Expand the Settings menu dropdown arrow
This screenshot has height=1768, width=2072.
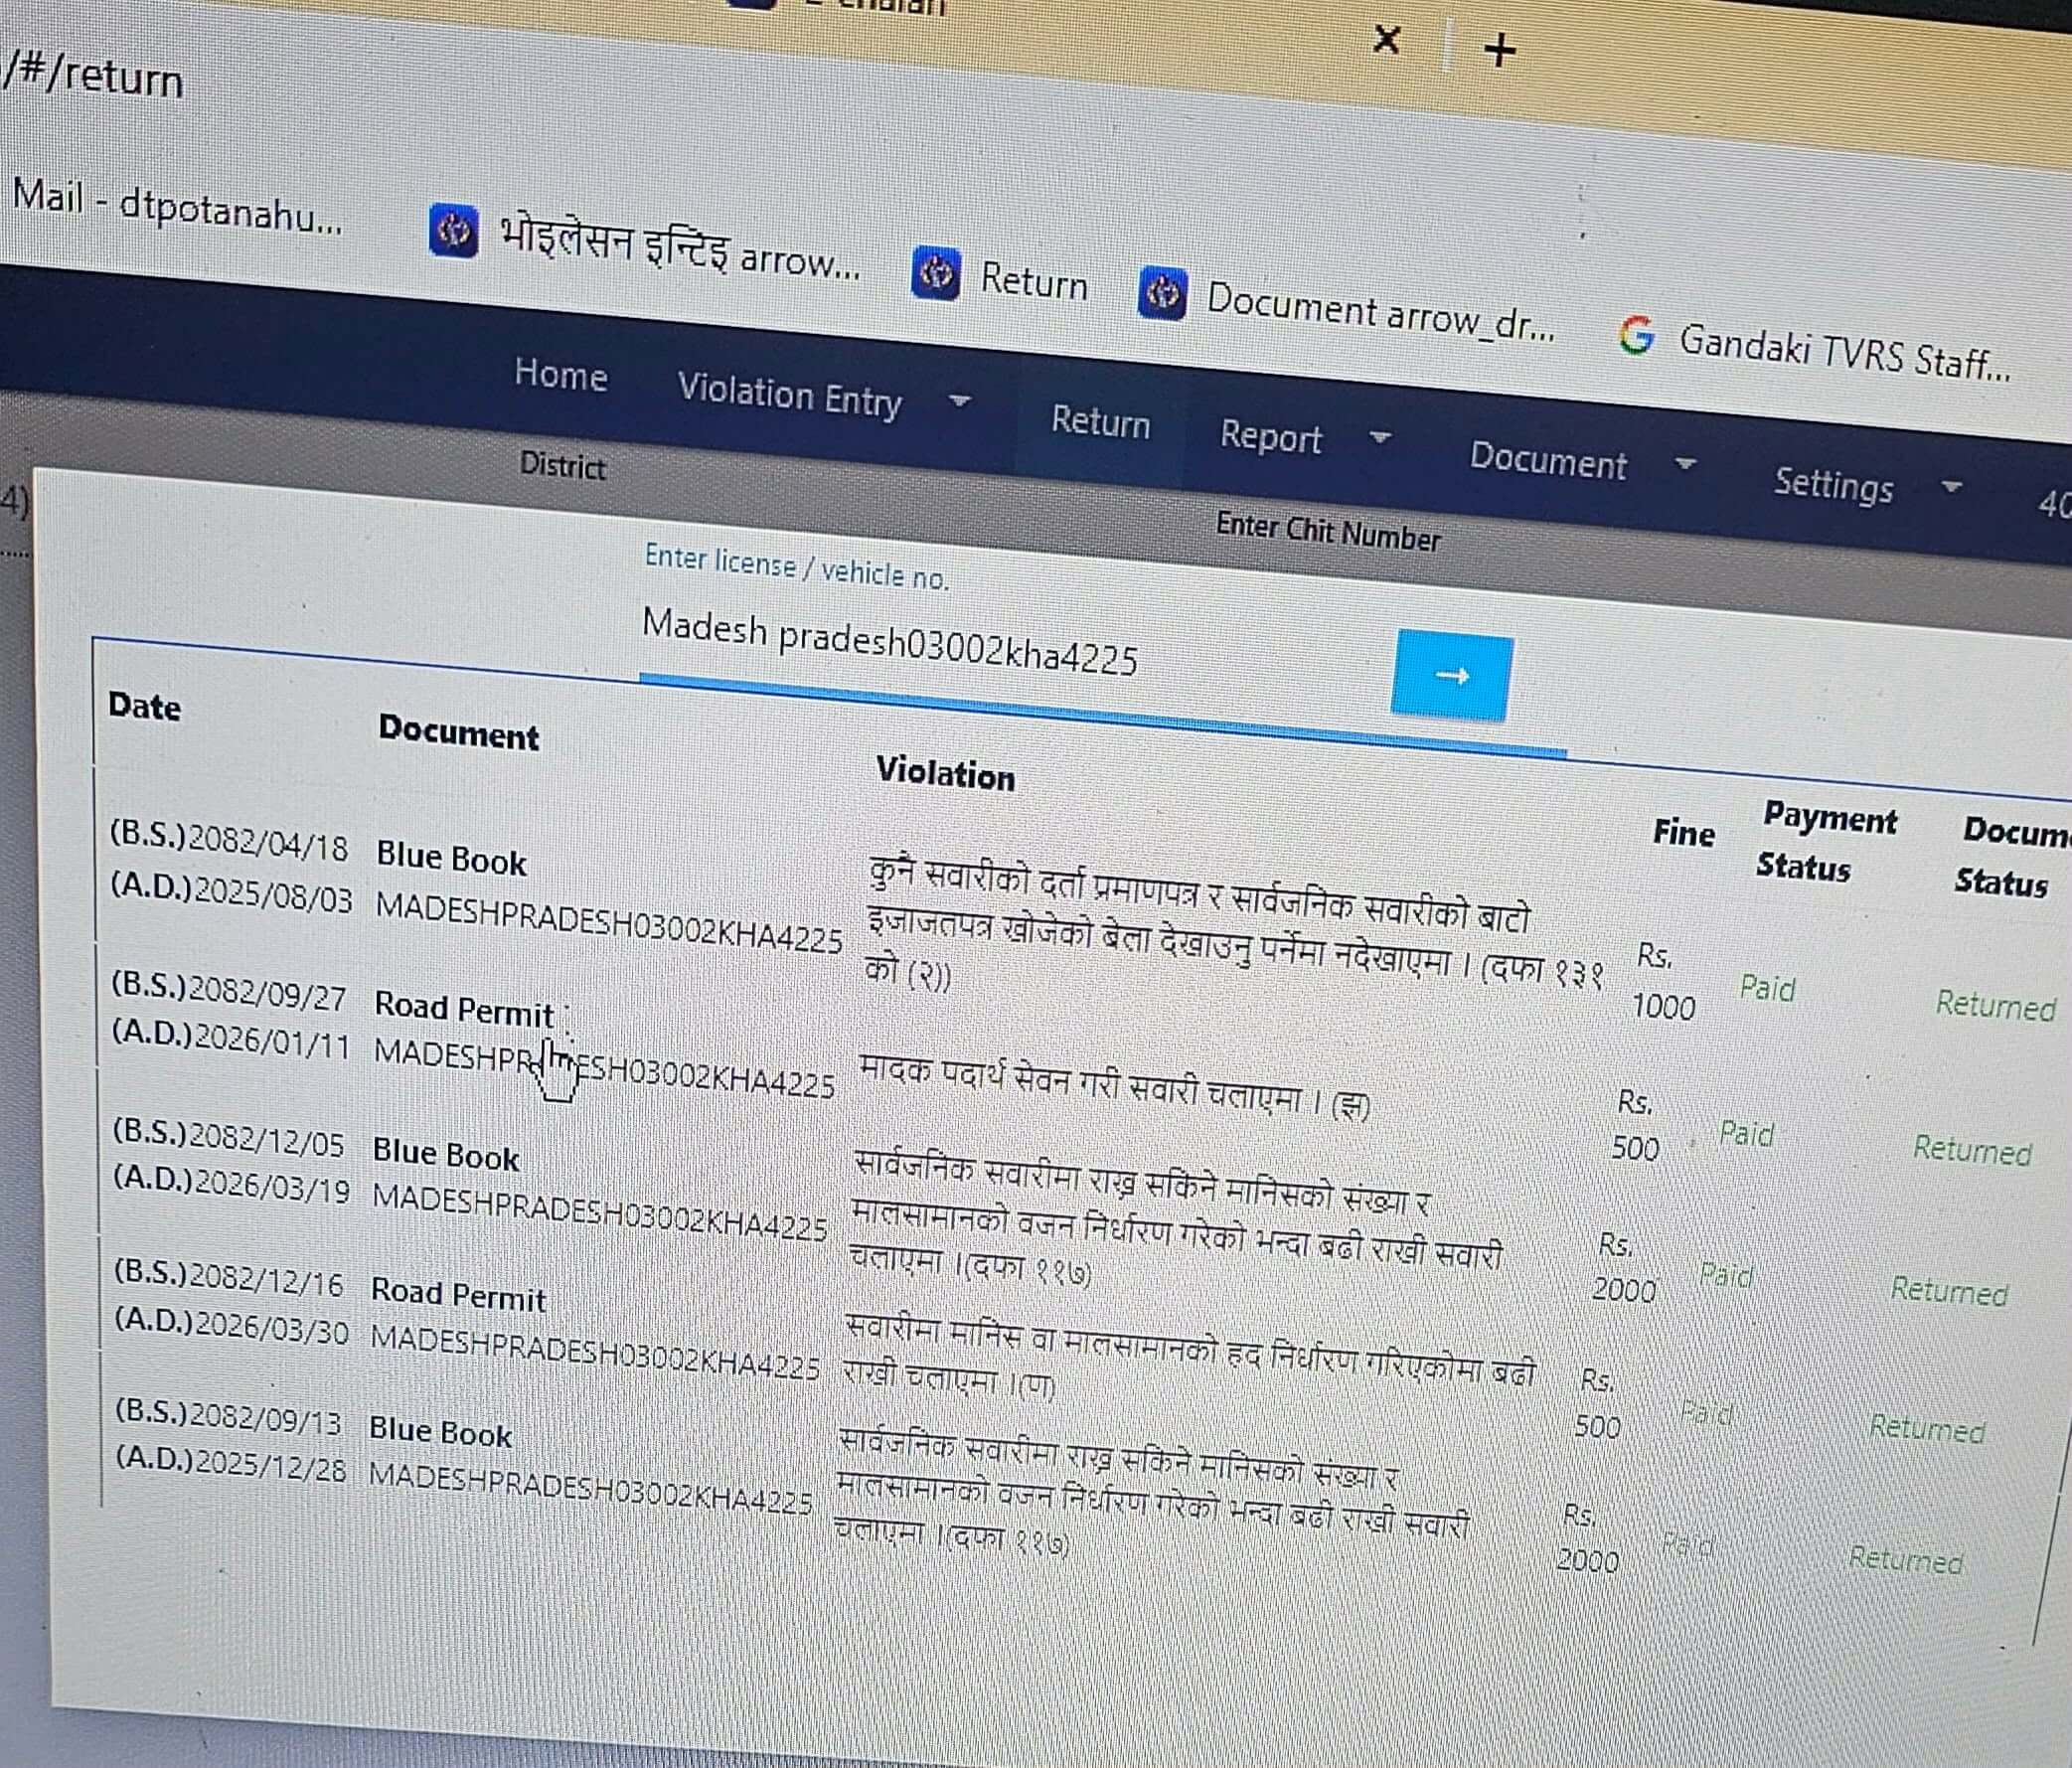[1951, 488]
